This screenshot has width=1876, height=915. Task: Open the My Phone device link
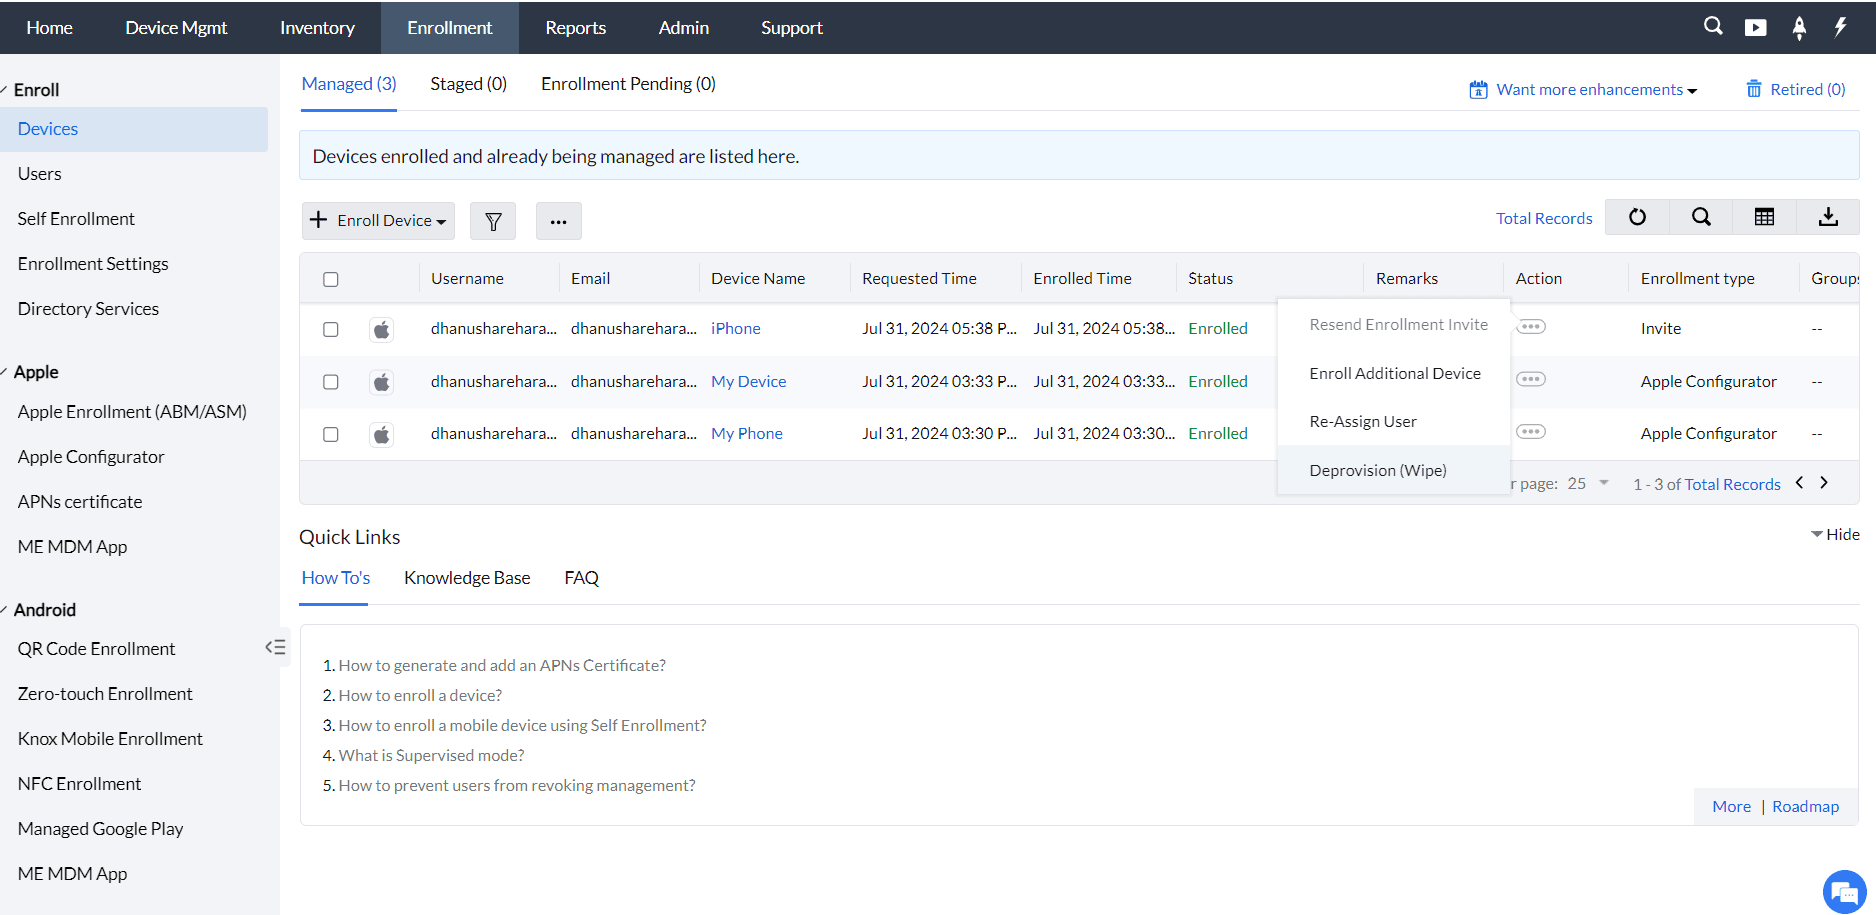click(746, 434)
